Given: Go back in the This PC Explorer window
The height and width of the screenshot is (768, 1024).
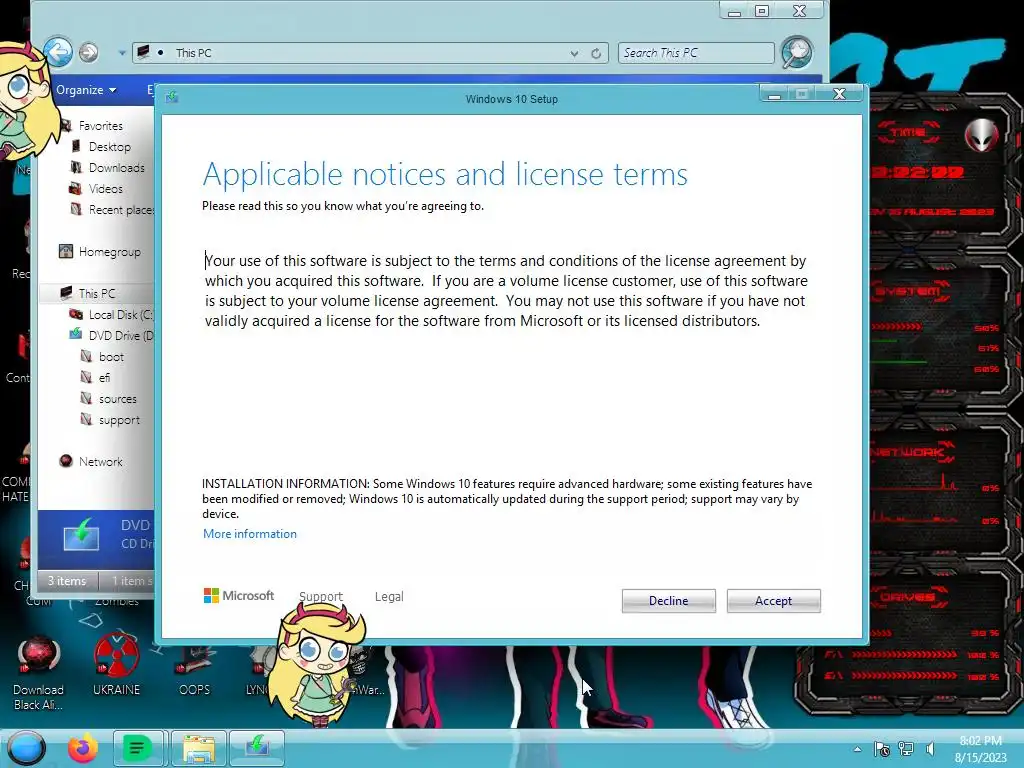Looking at the screenshot, I should tap(57, 52).
